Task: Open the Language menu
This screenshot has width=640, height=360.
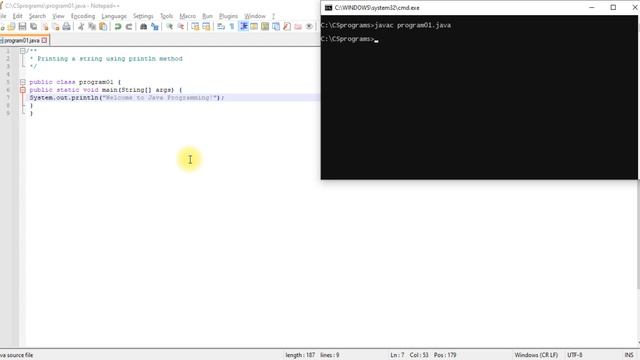Action: pyautogui.click(x=114, y=16)
